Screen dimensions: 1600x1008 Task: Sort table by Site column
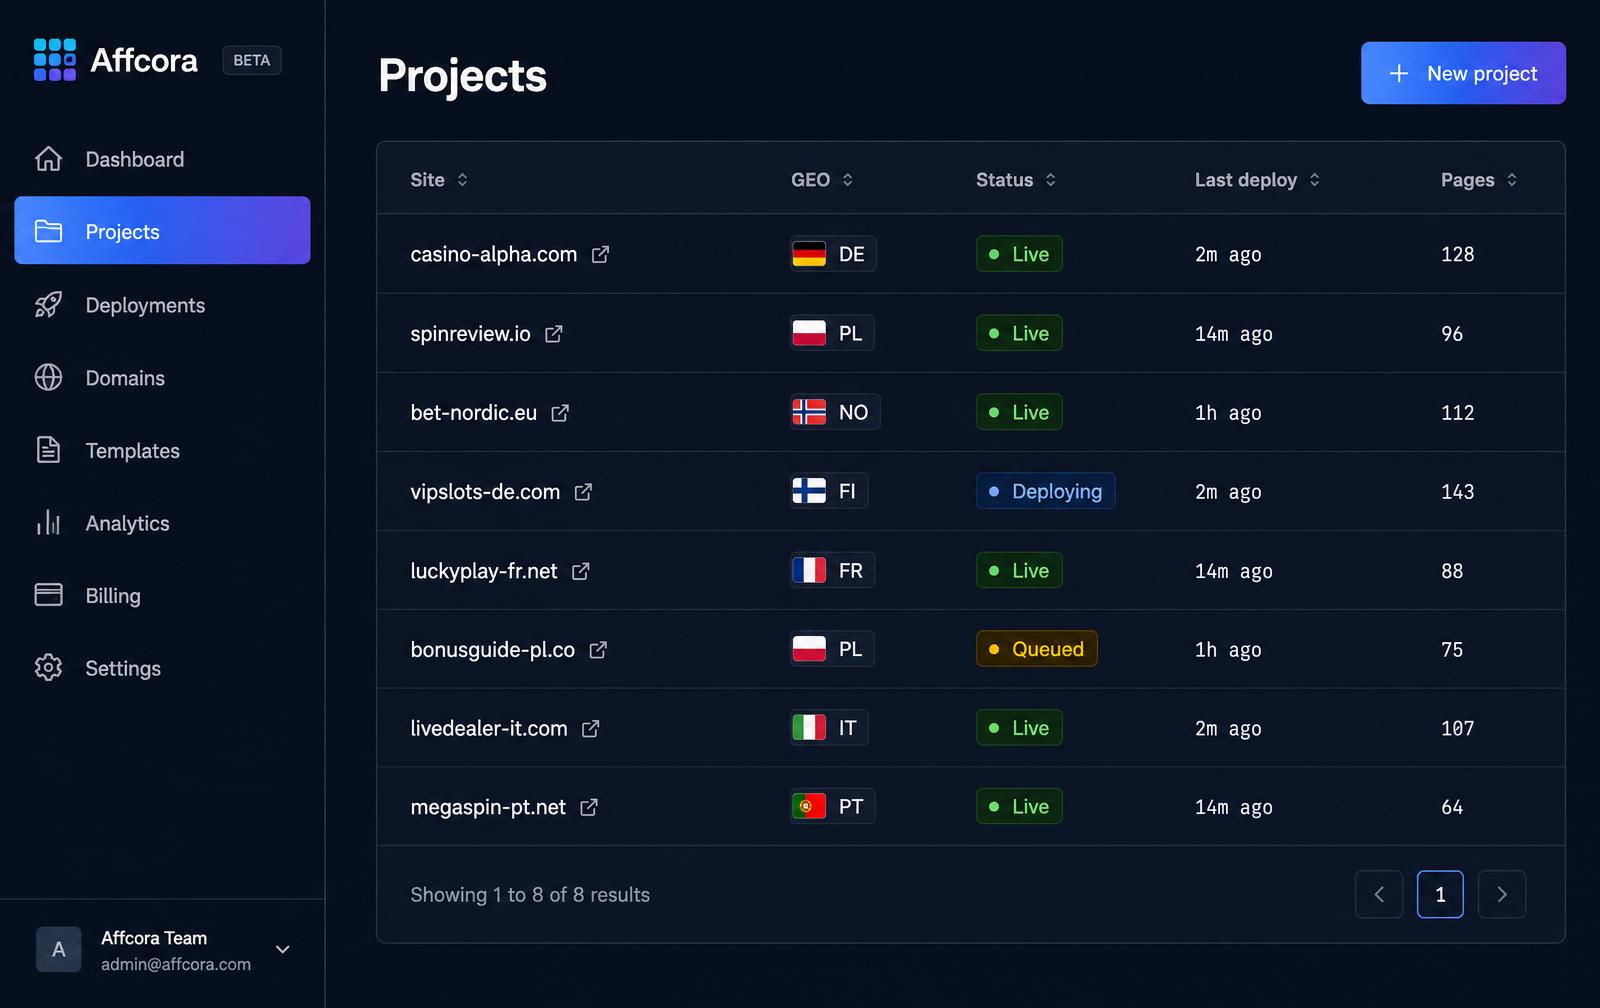(439, 180)
